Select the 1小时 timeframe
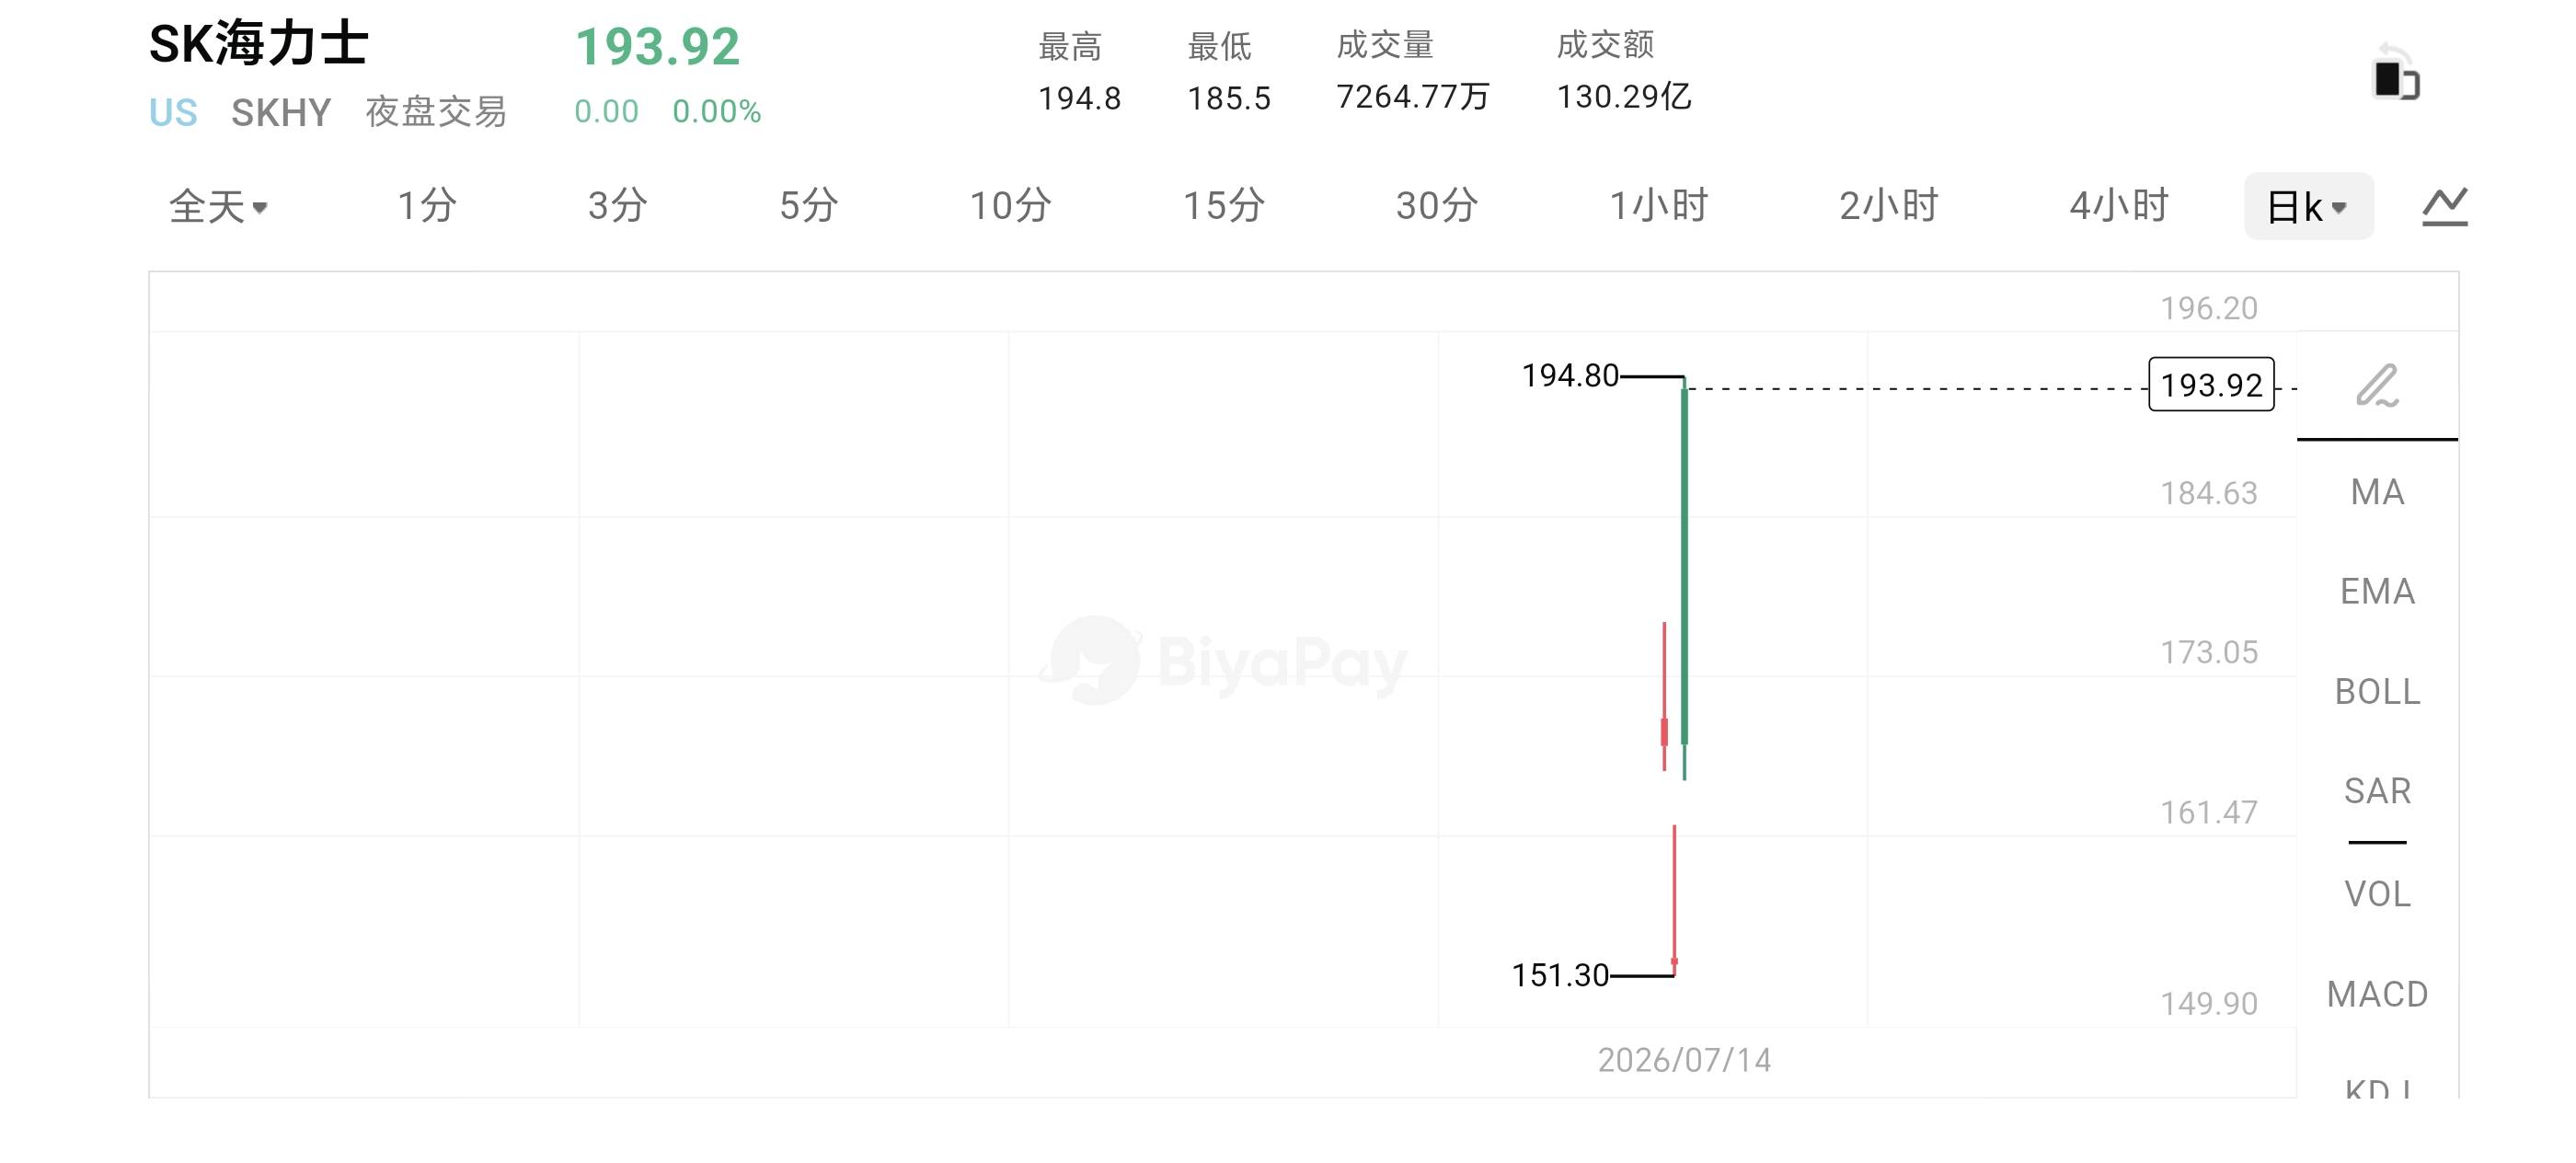The height and width of the screenshot is (1163, 2576). click(x=1658, y=206)
